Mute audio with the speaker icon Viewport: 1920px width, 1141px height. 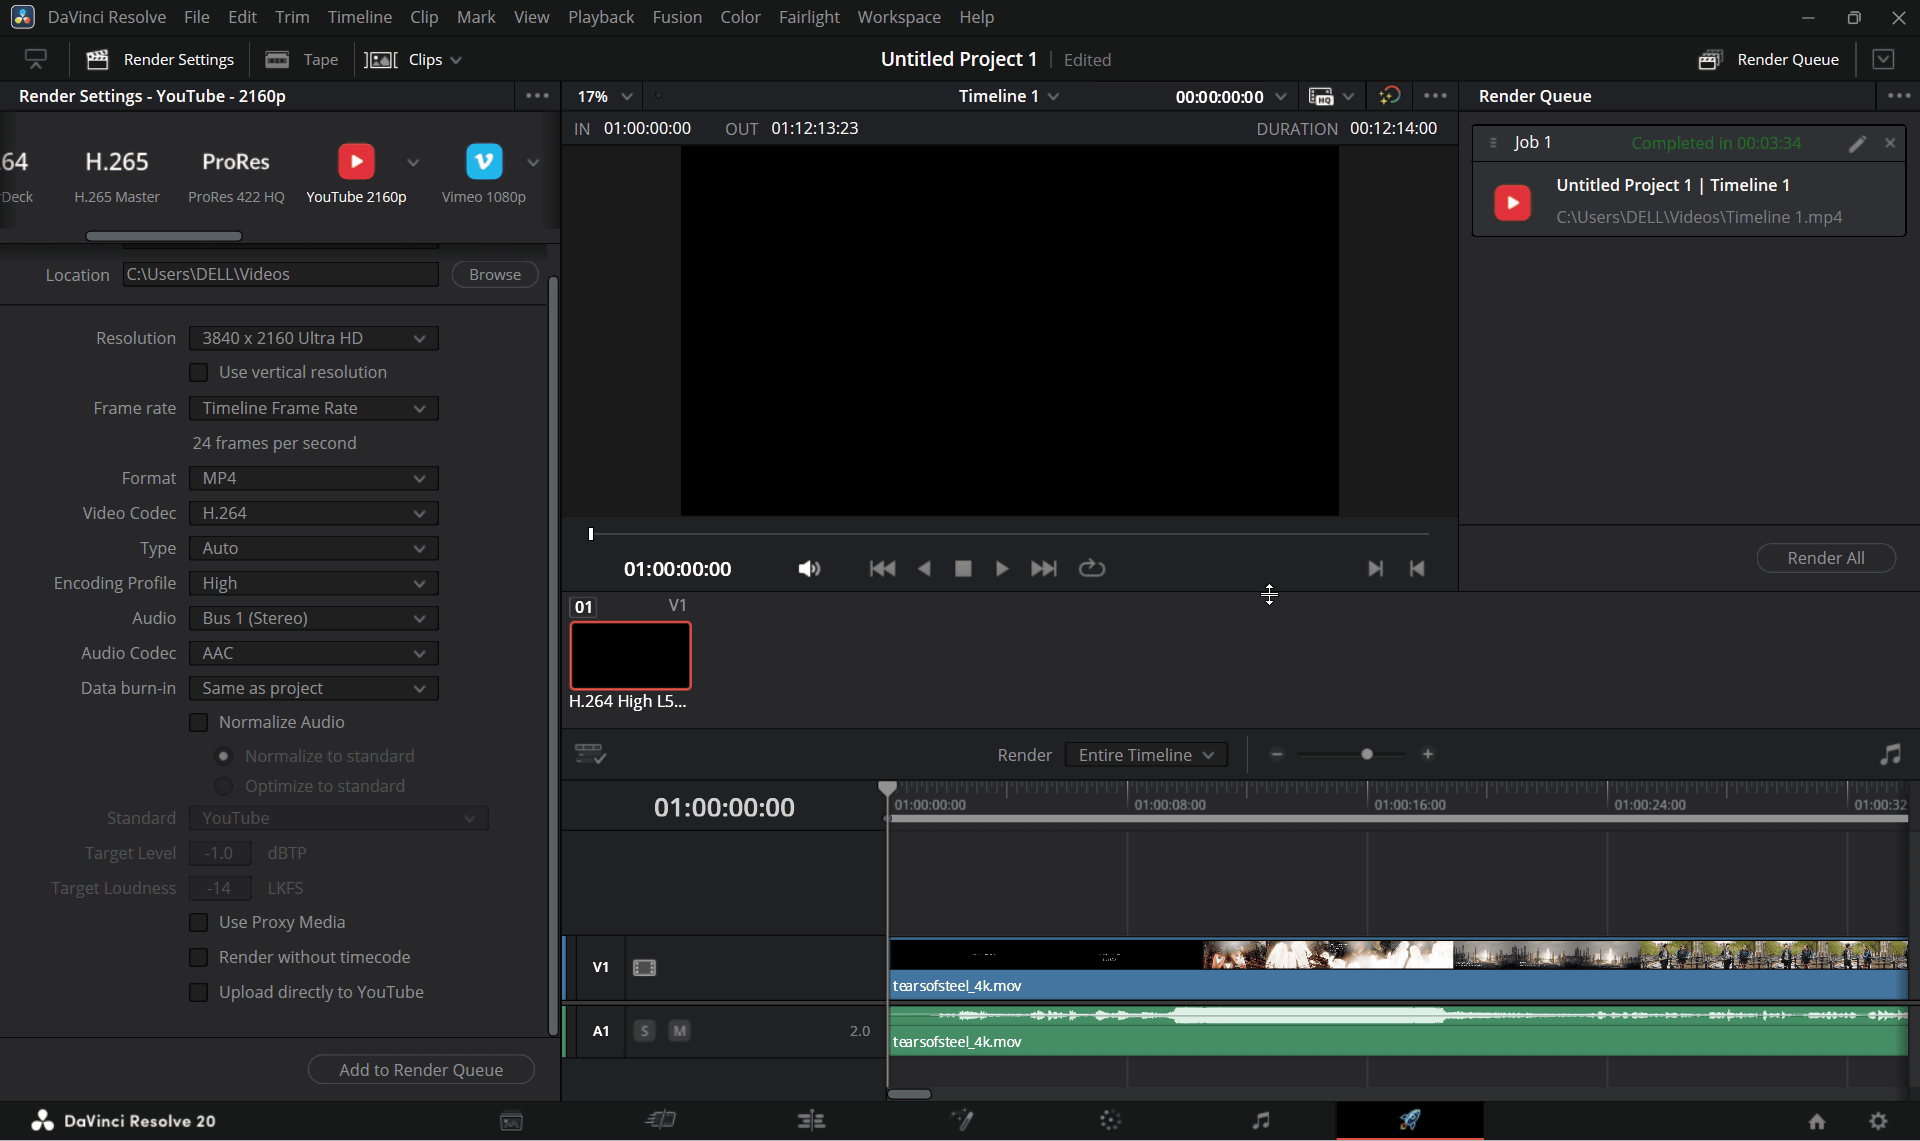coord(809,568)
